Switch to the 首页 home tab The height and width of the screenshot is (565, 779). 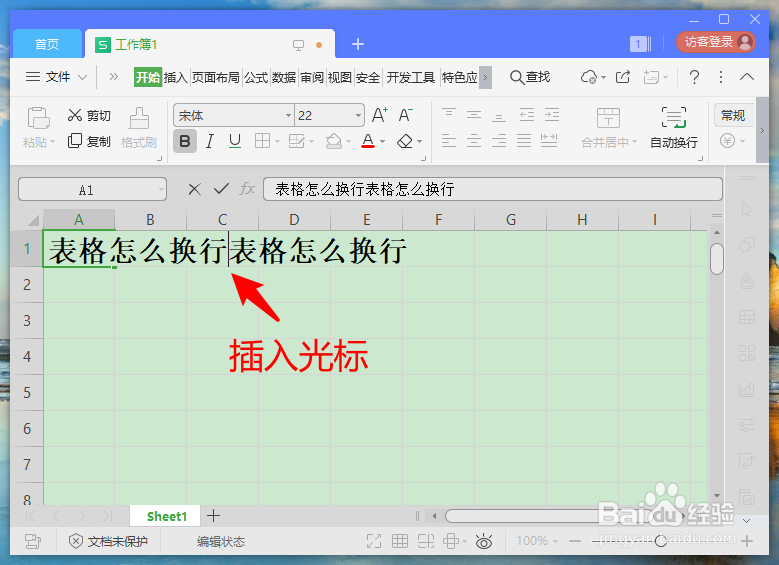47,44
